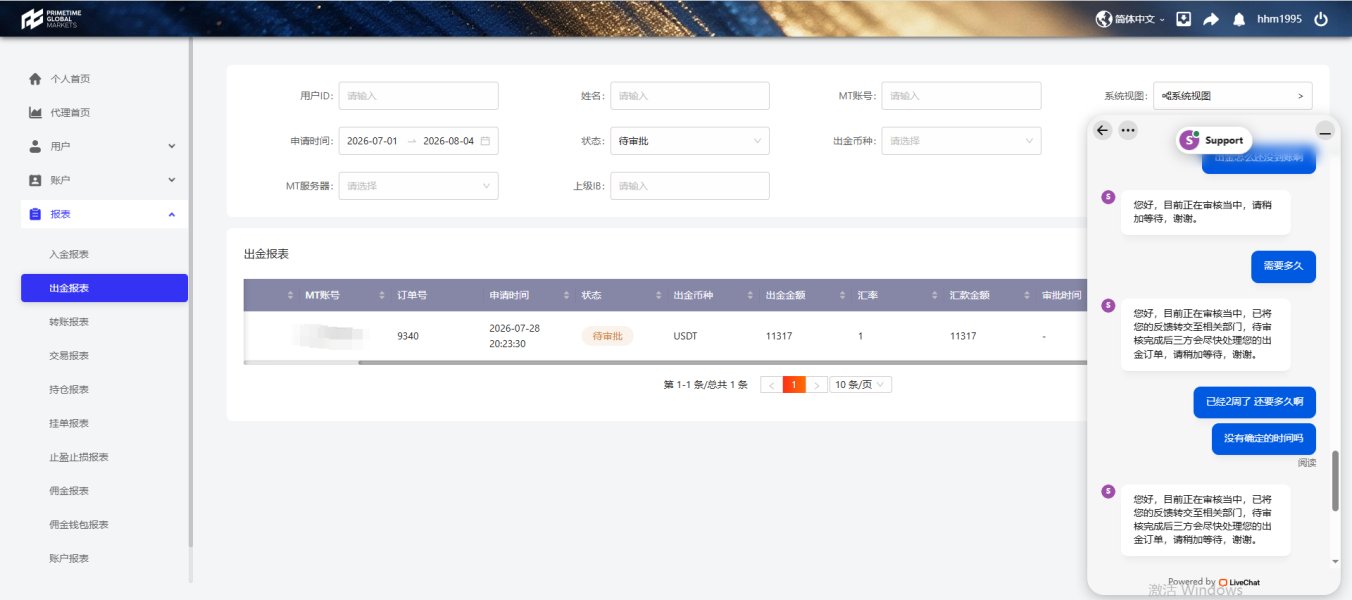1352x600 pixels.
Task: Open the 状态 dropdown showing 待审批
Action: click(x=690, y=141)
